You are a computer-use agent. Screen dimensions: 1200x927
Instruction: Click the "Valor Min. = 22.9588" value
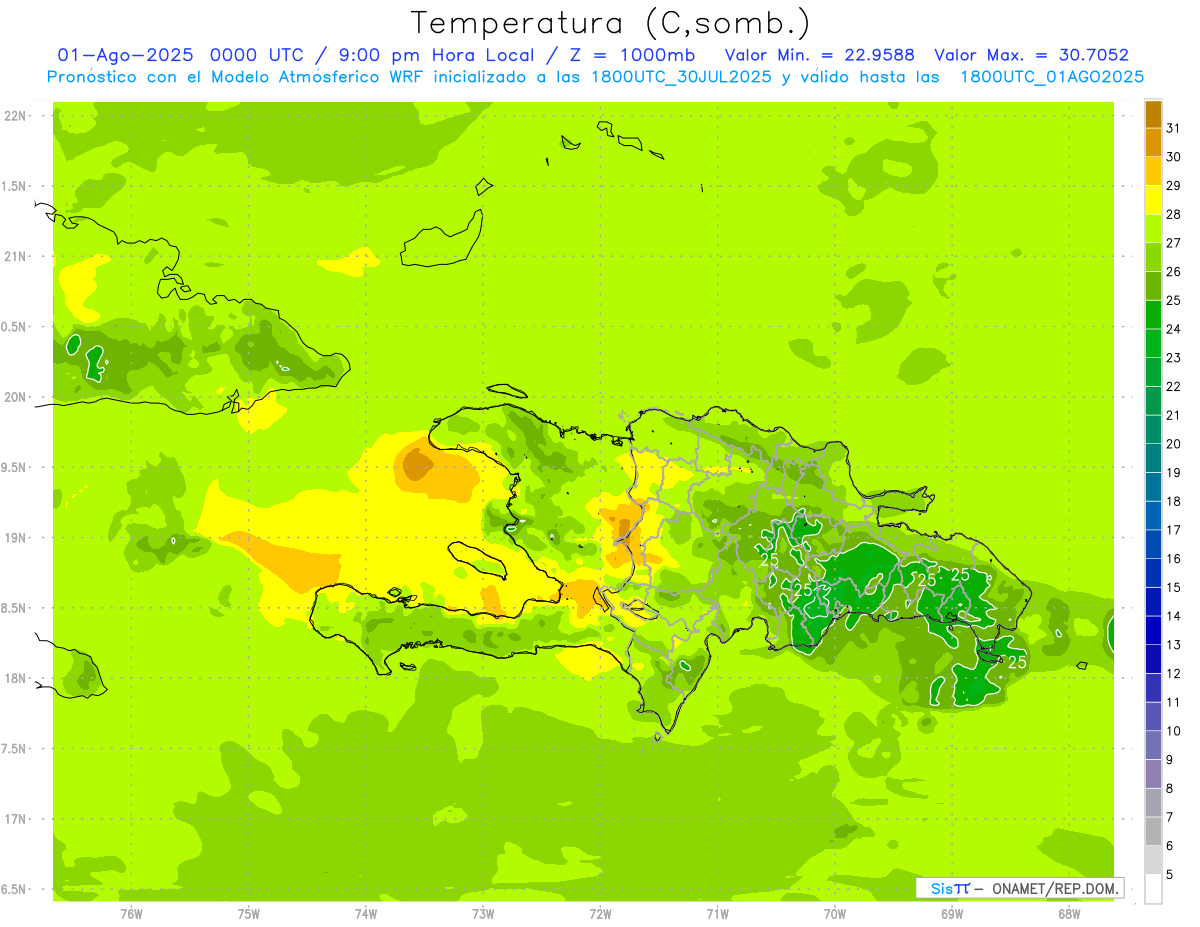(819, 55)
